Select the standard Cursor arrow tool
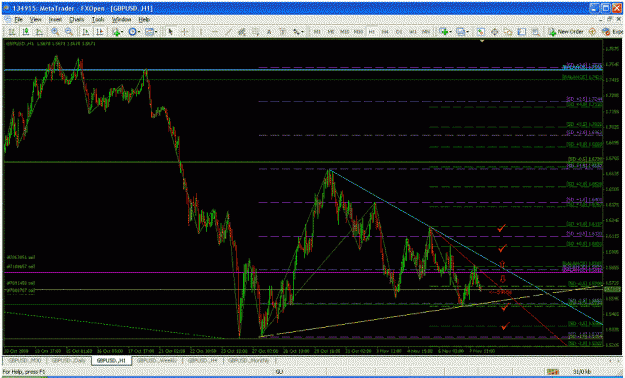This screenshot has height=378, width=625. [171, 32]
